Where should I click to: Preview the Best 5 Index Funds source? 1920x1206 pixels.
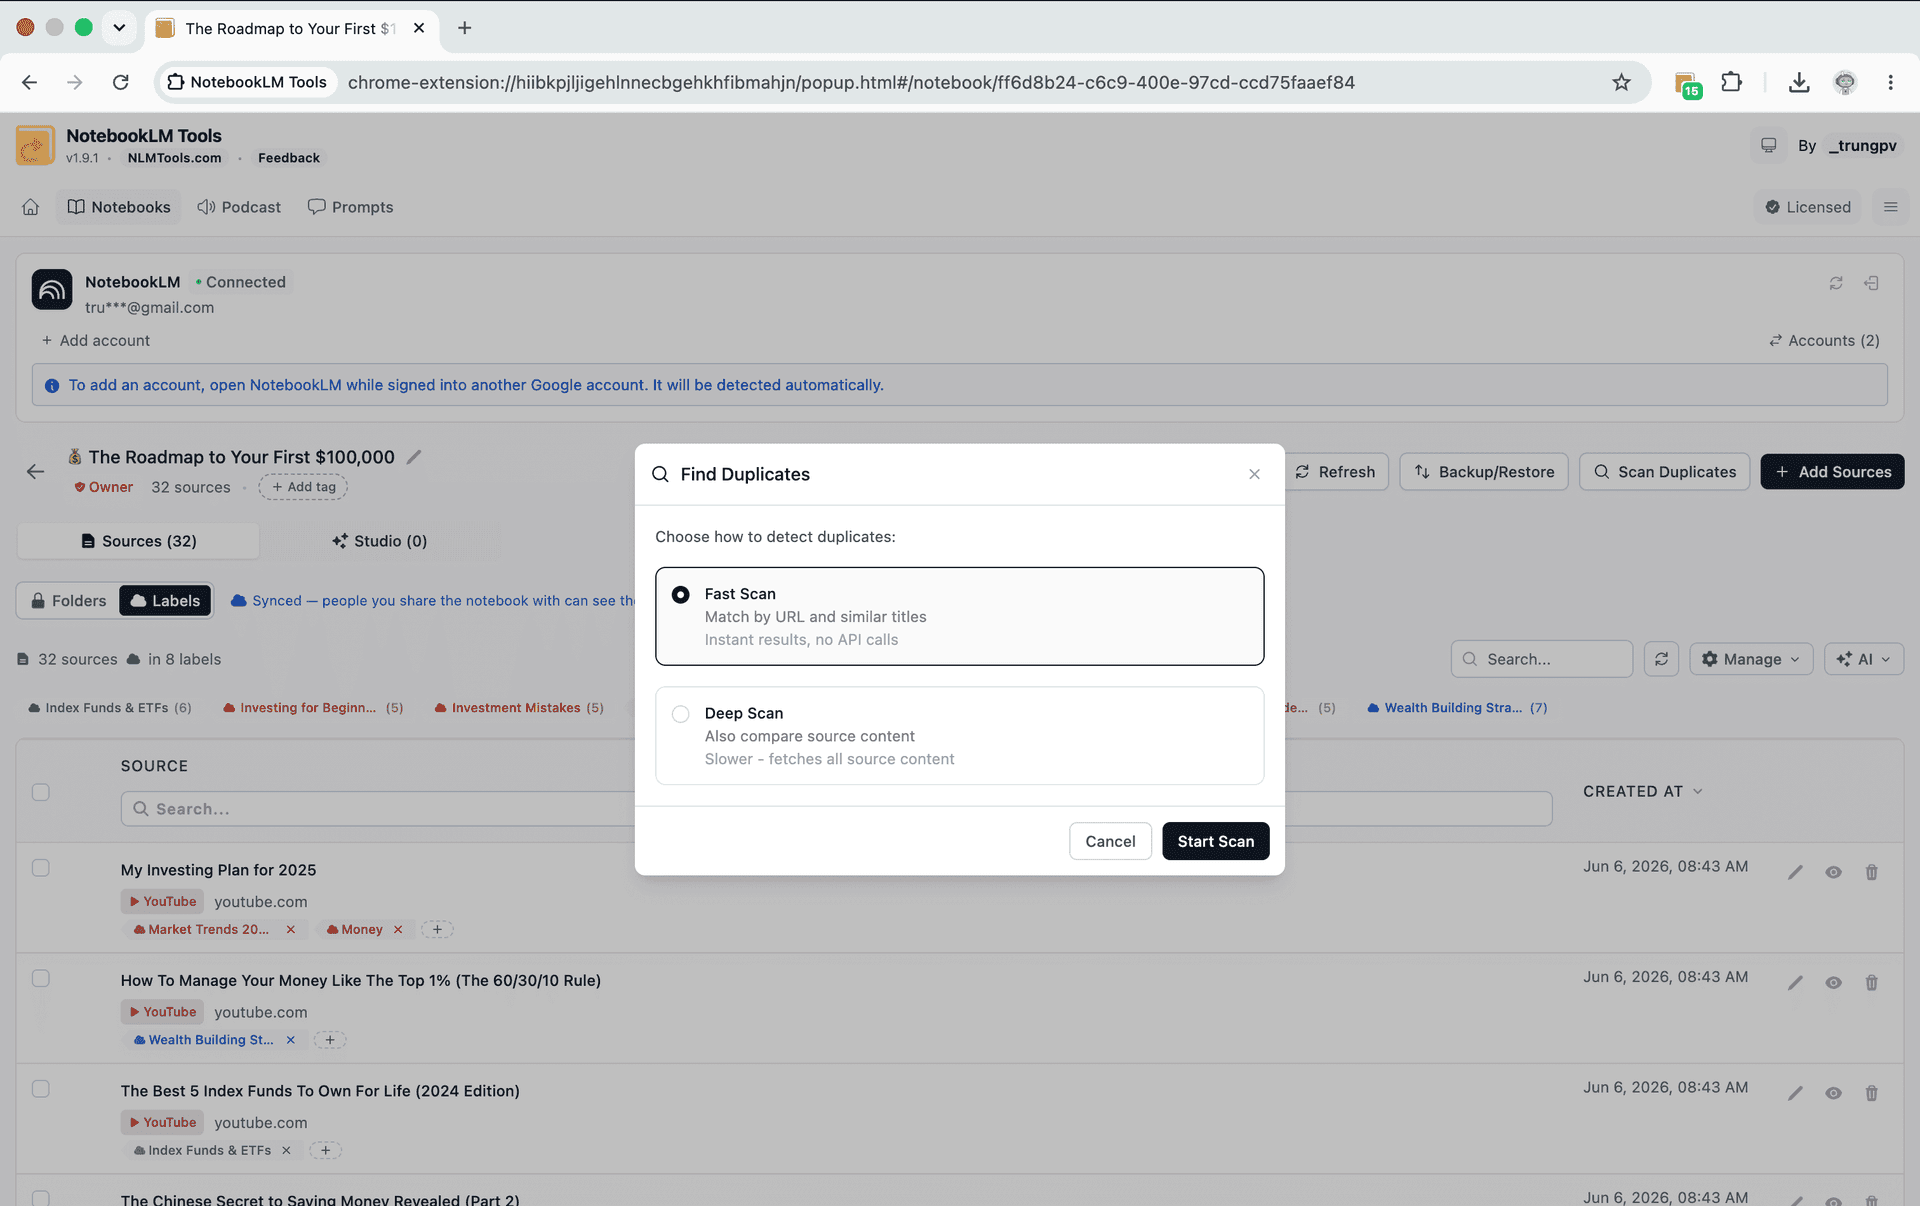[1833, 1093]
